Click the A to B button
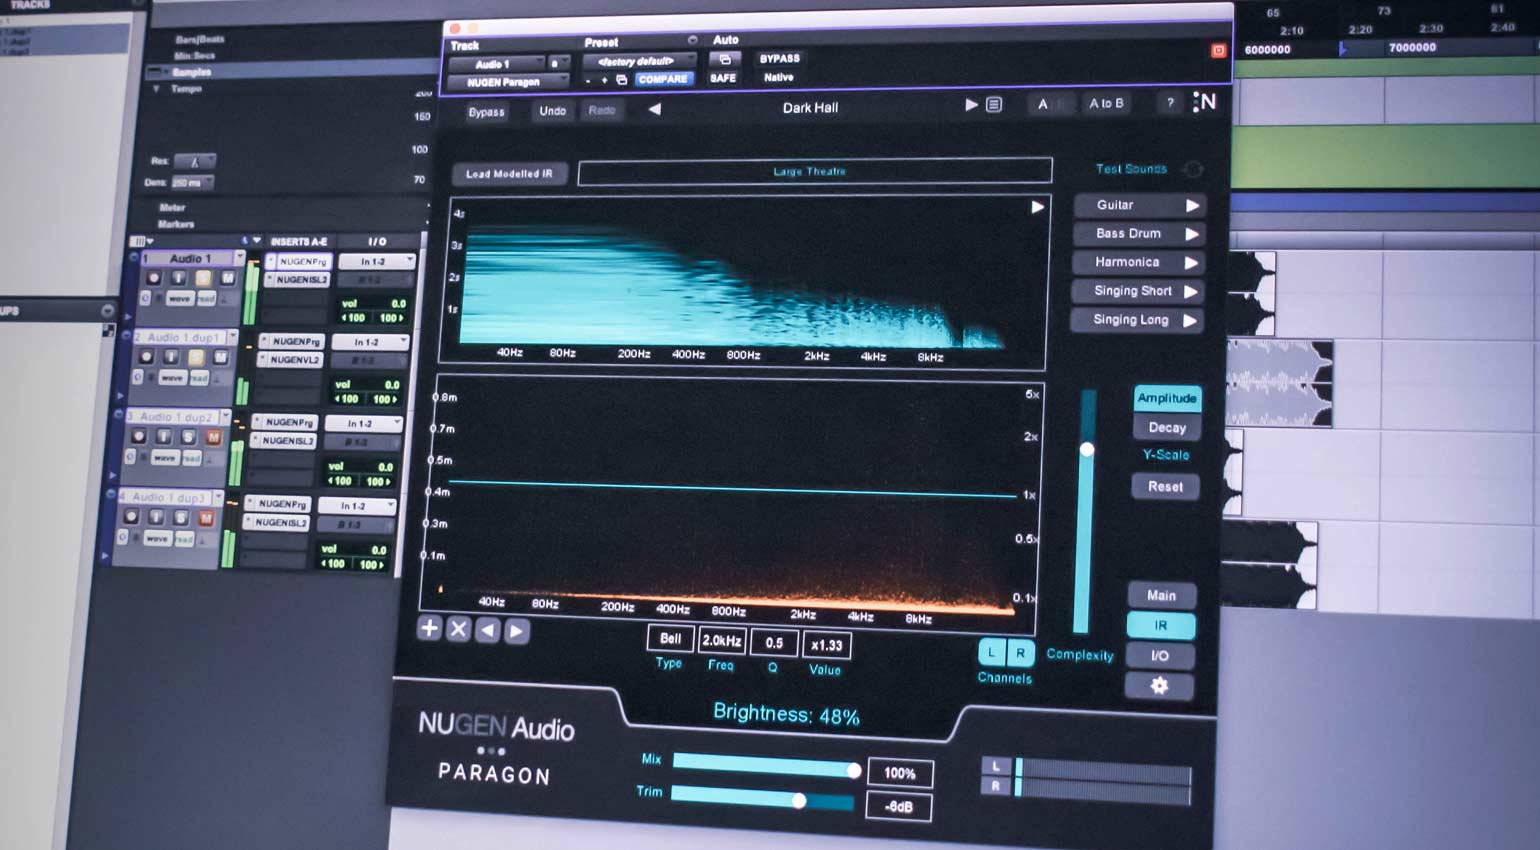This screenshot has width=1540, height=850. tap(1106, 103)
